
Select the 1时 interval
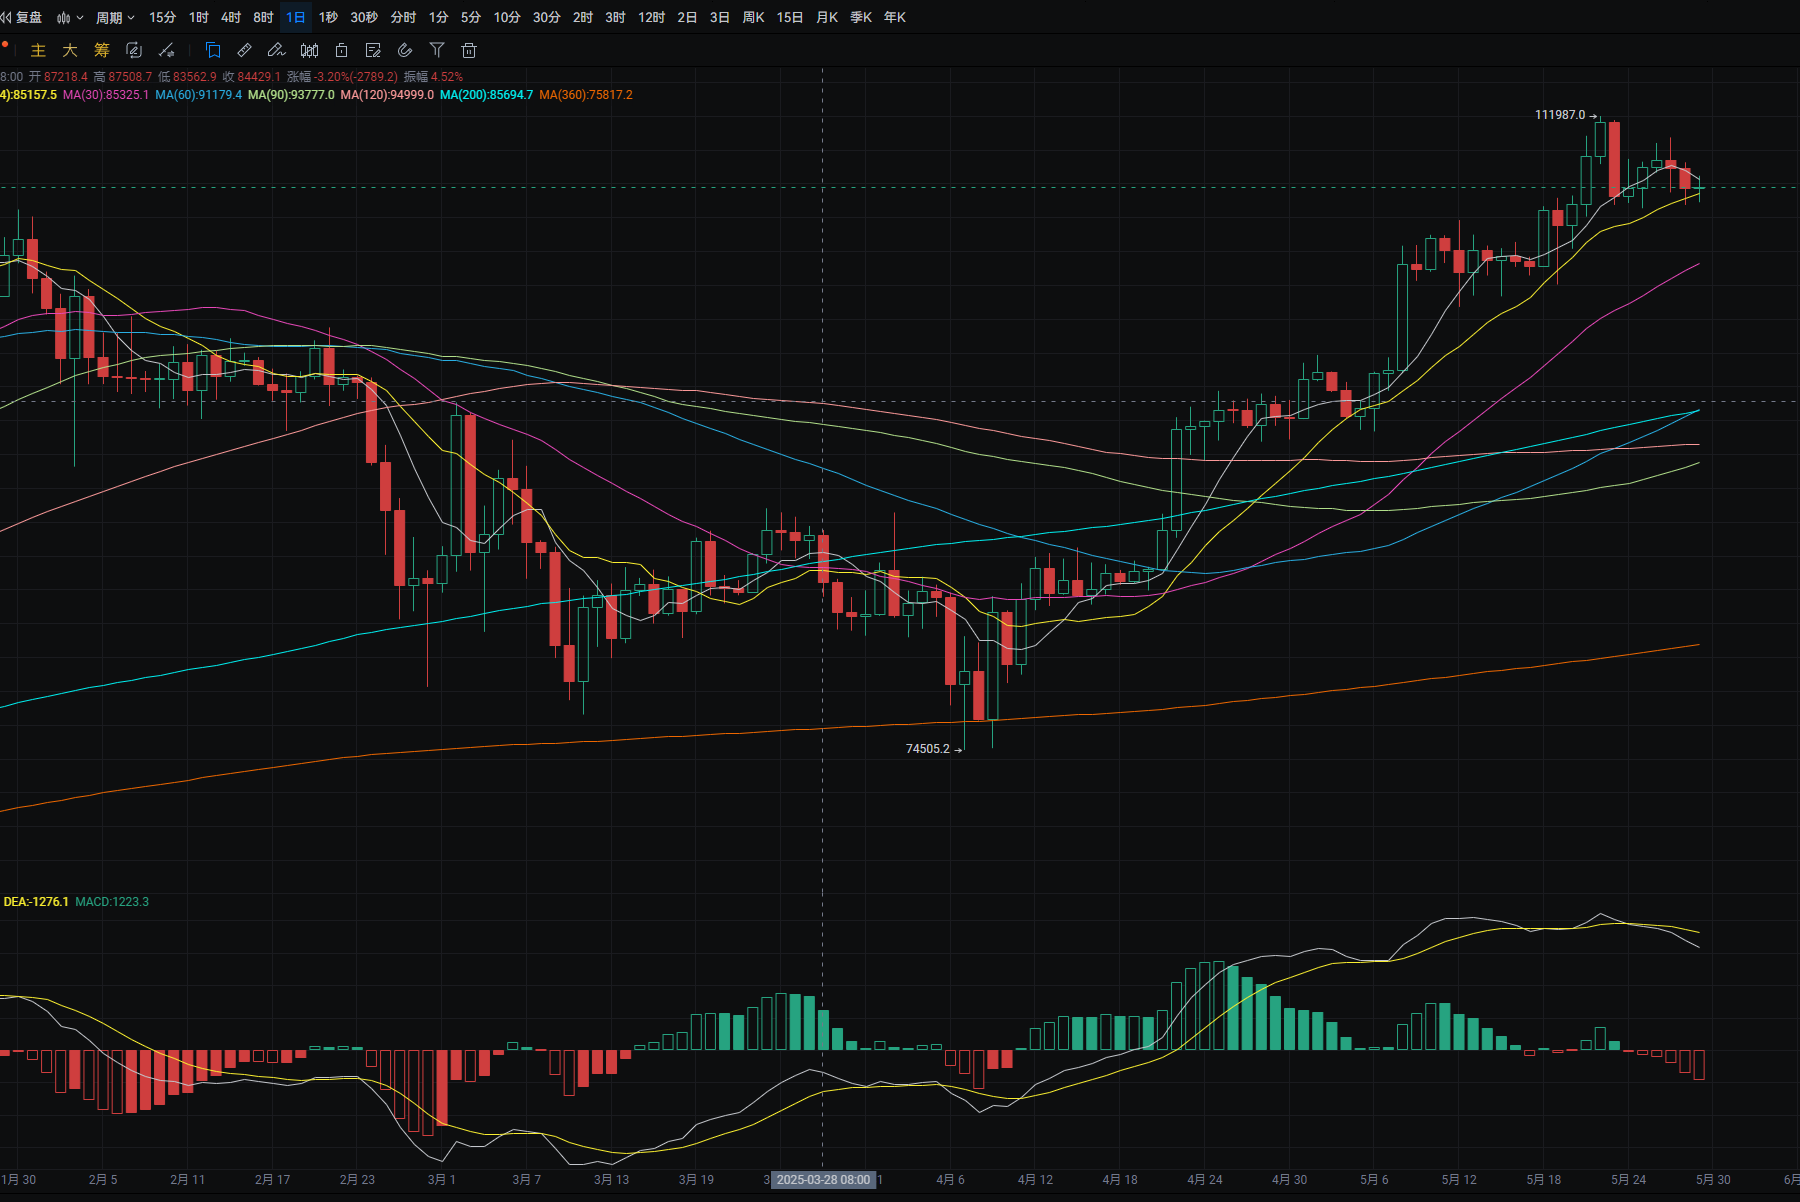(199, 17)
